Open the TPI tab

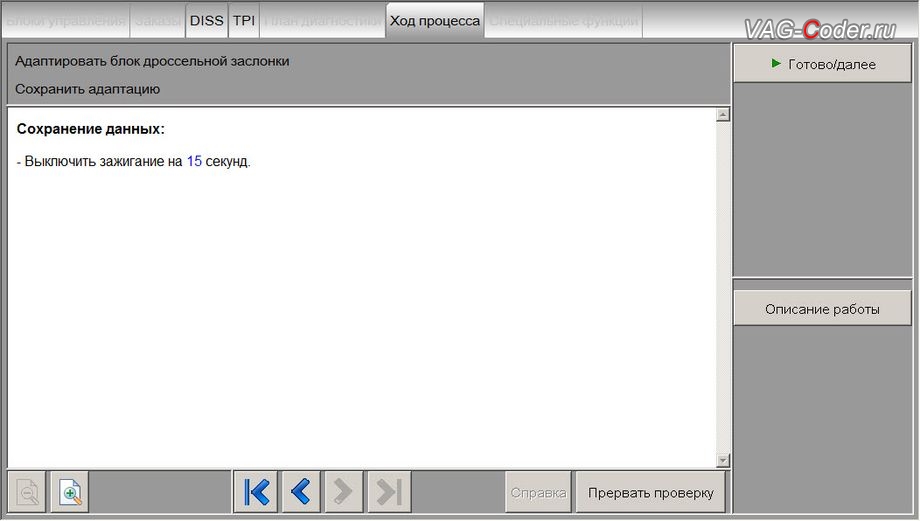coord(243,21)
